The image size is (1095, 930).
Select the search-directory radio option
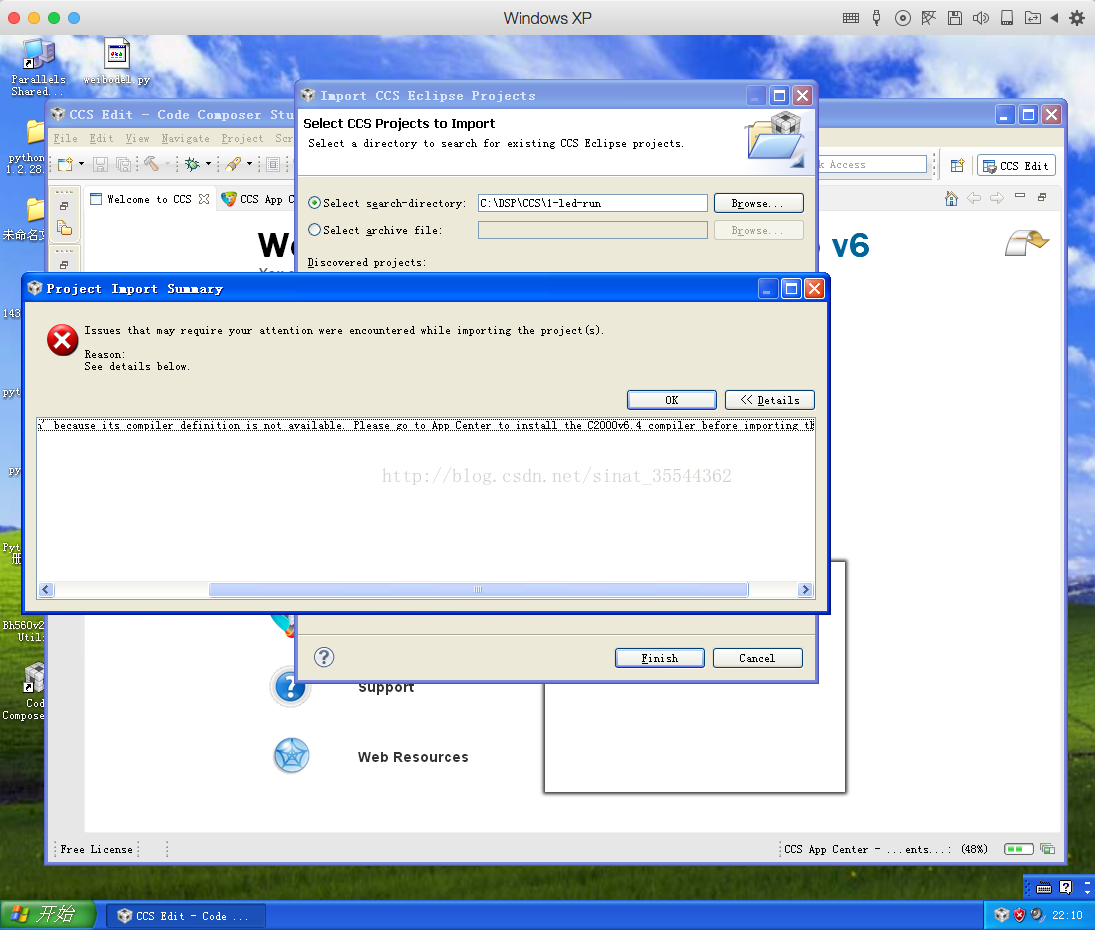pos(315,203)
